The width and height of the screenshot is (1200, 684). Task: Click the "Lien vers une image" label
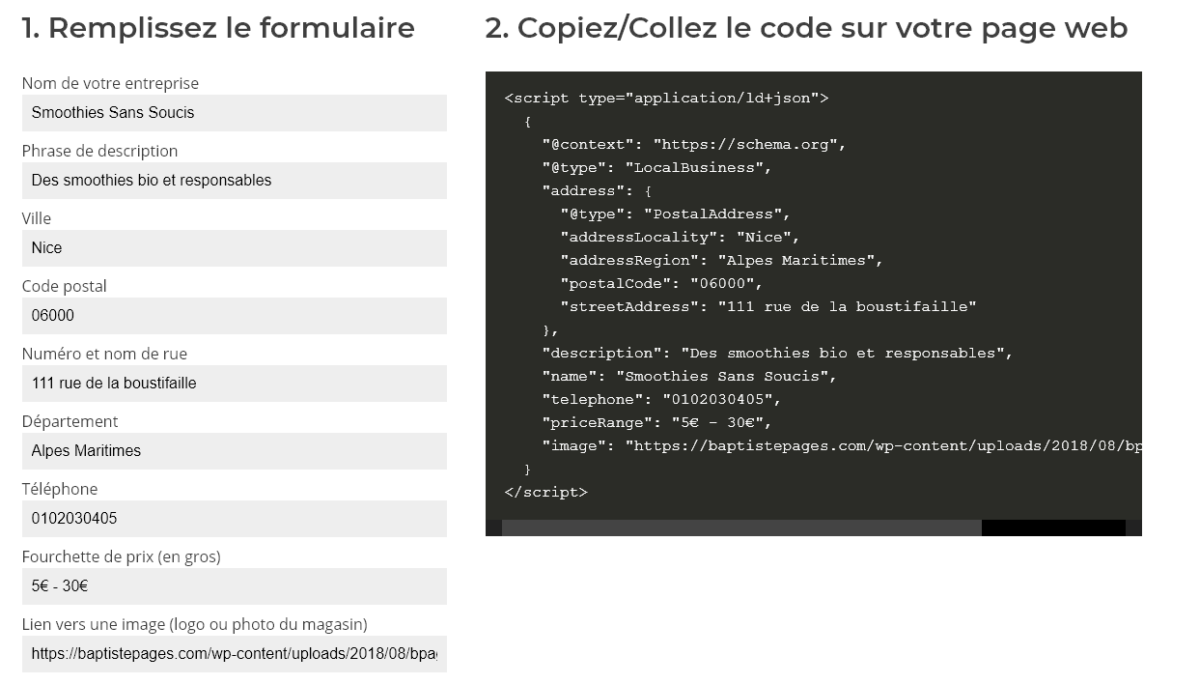pyautogui.click(x=195, y=625)
